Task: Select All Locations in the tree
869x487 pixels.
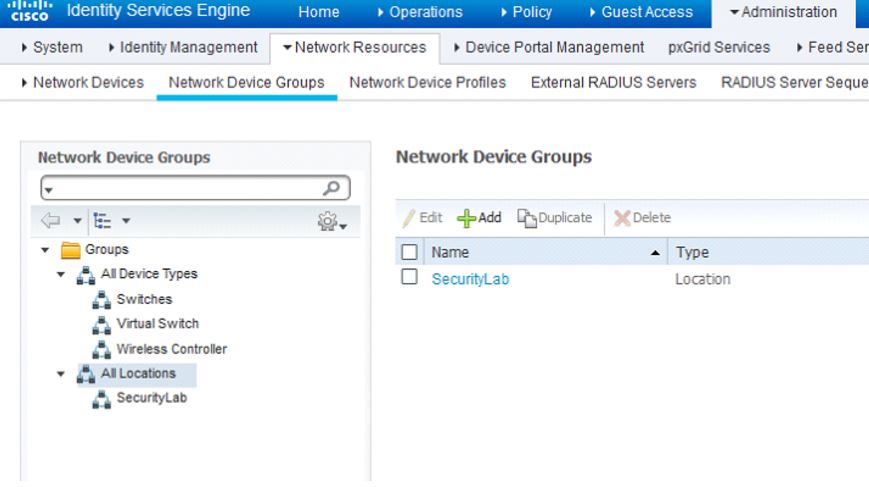Action: [x=138, y=373]
